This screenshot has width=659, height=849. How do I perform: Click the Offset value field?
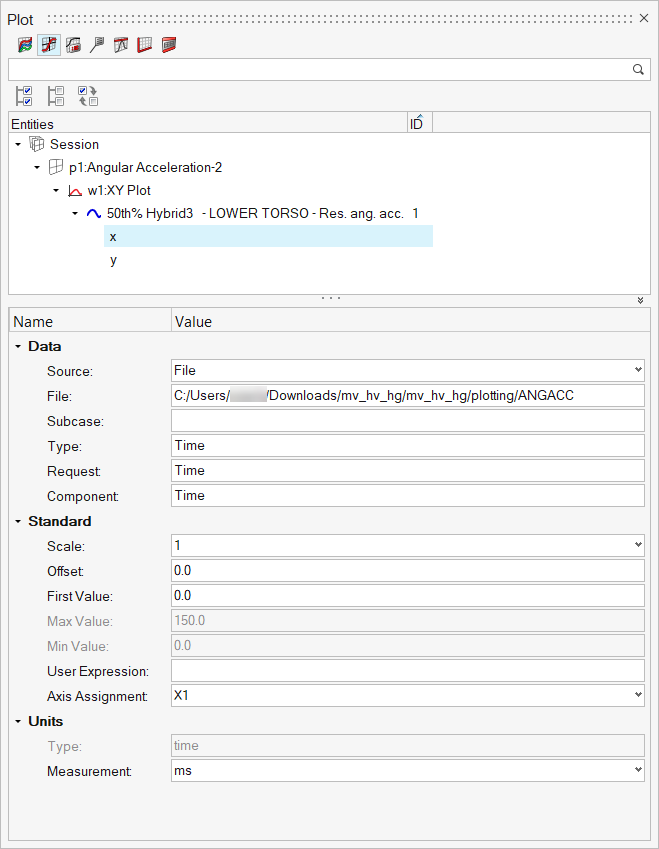point(408,571)
